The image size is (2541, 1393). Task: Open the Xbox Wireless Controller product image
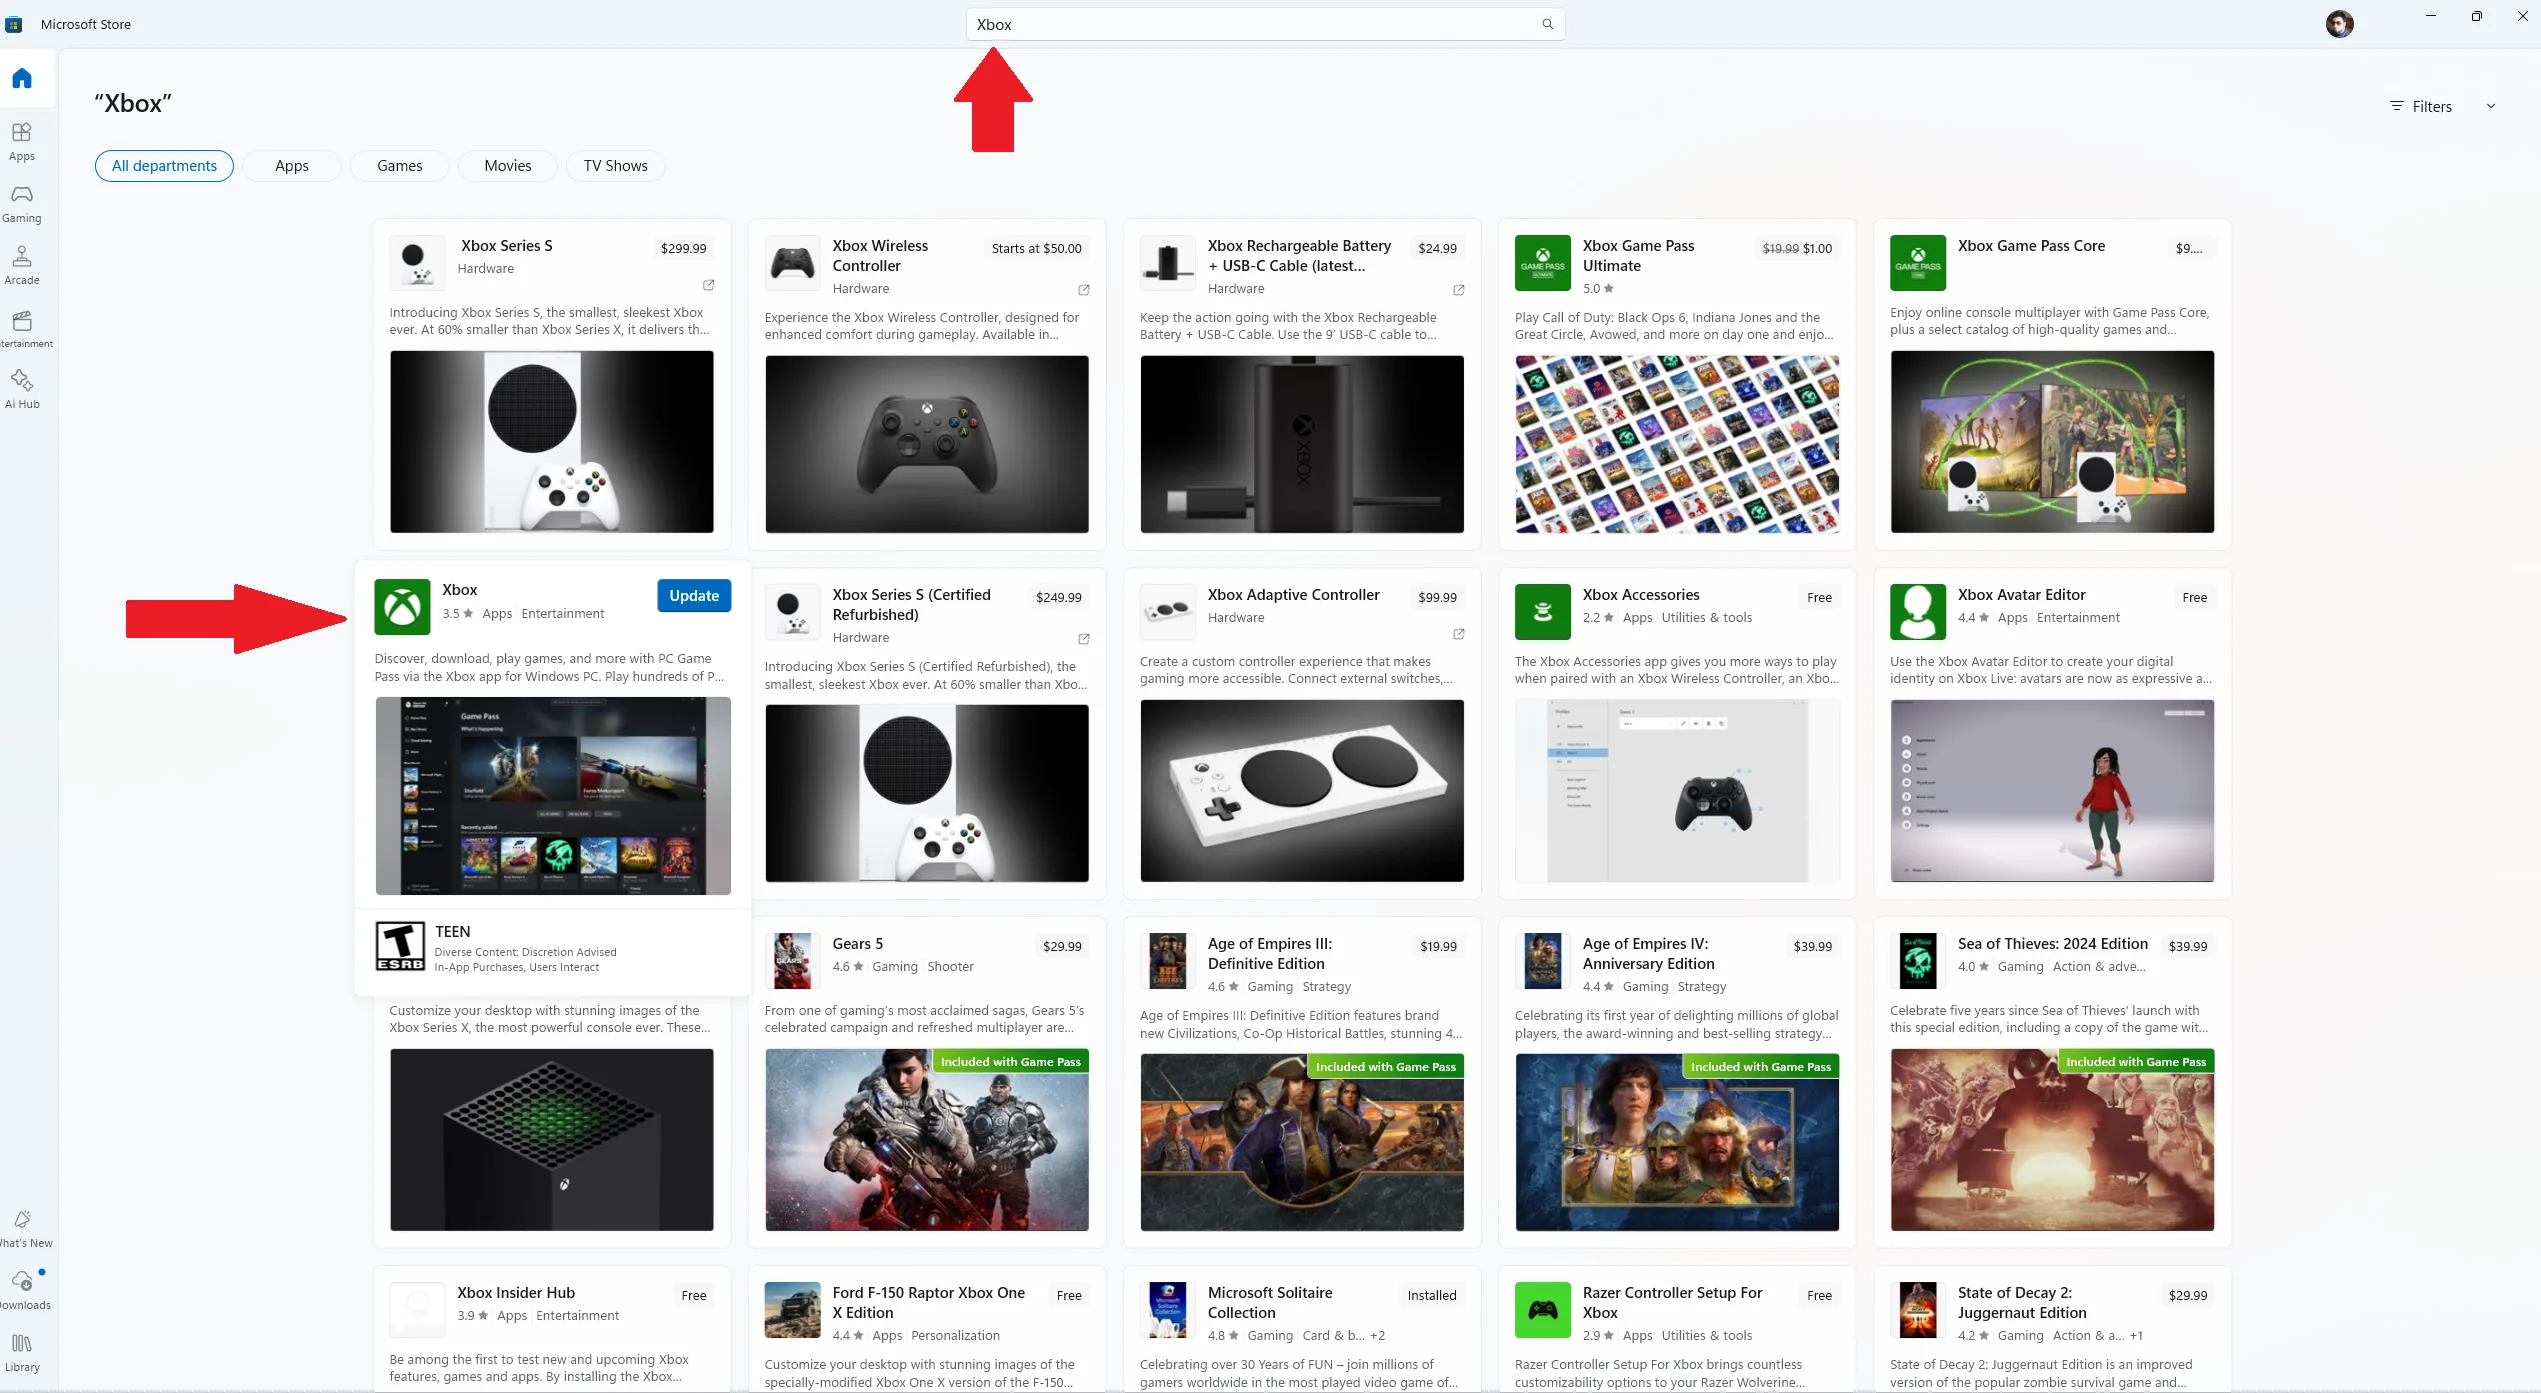(x=926, y=444)
